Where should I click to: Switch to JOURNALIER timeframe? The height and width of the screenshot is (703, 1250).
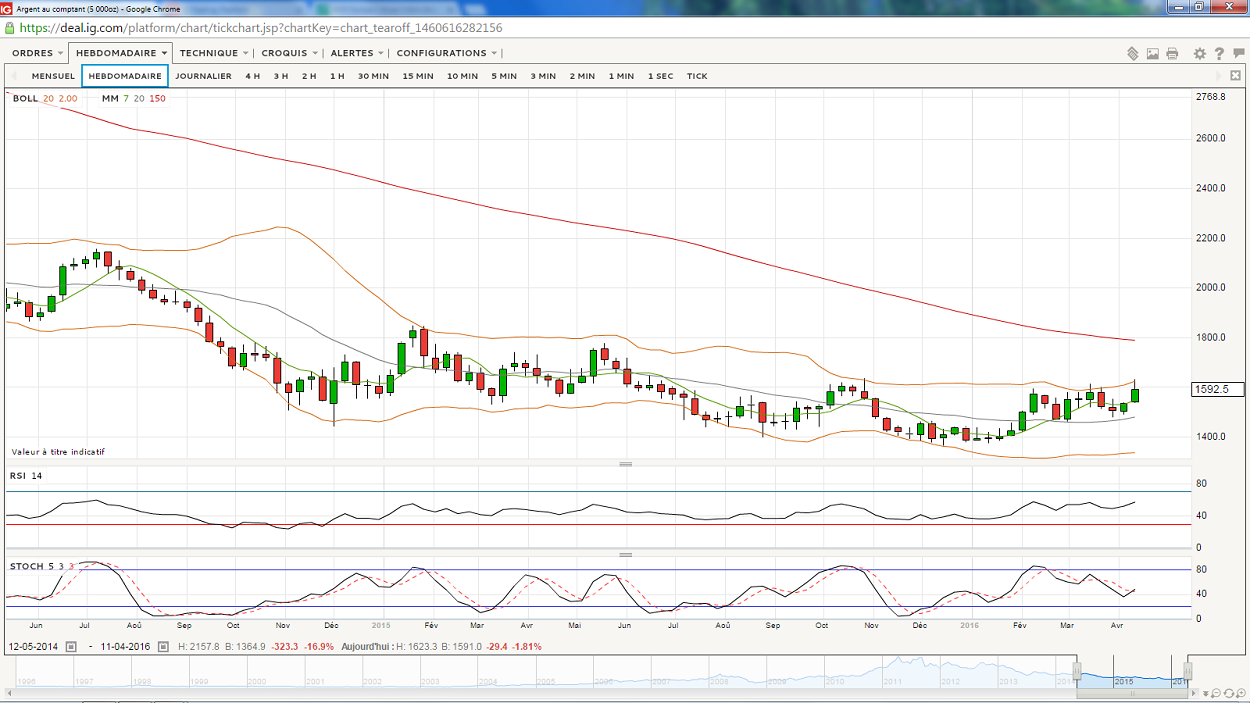204,76
